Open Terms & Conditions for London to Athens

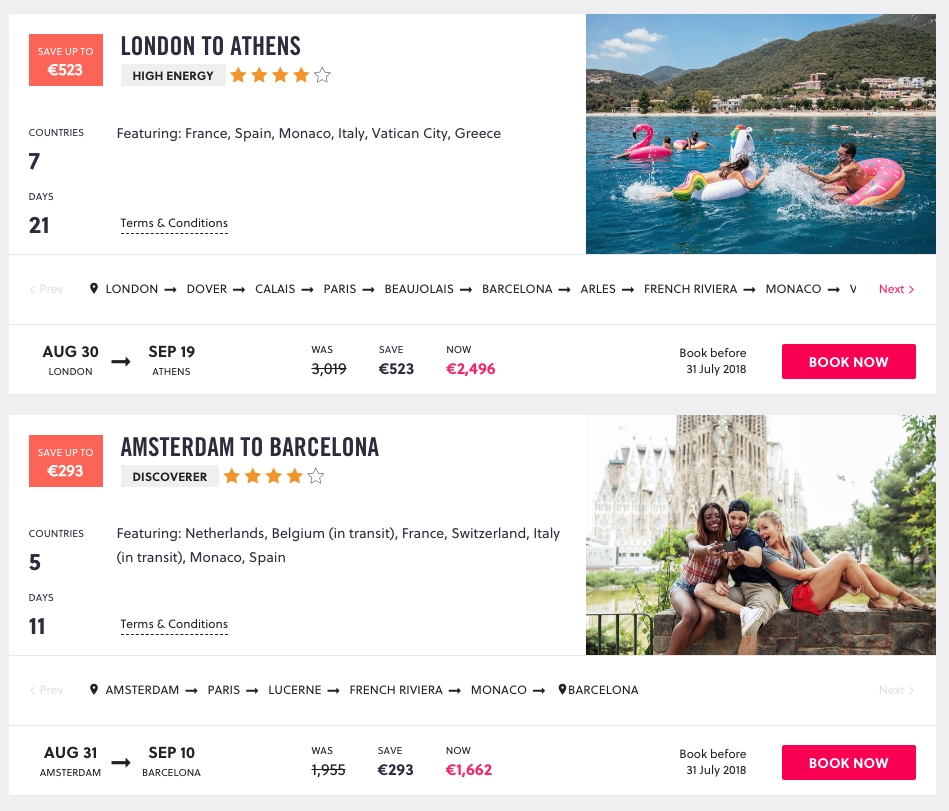click(174, 224)
